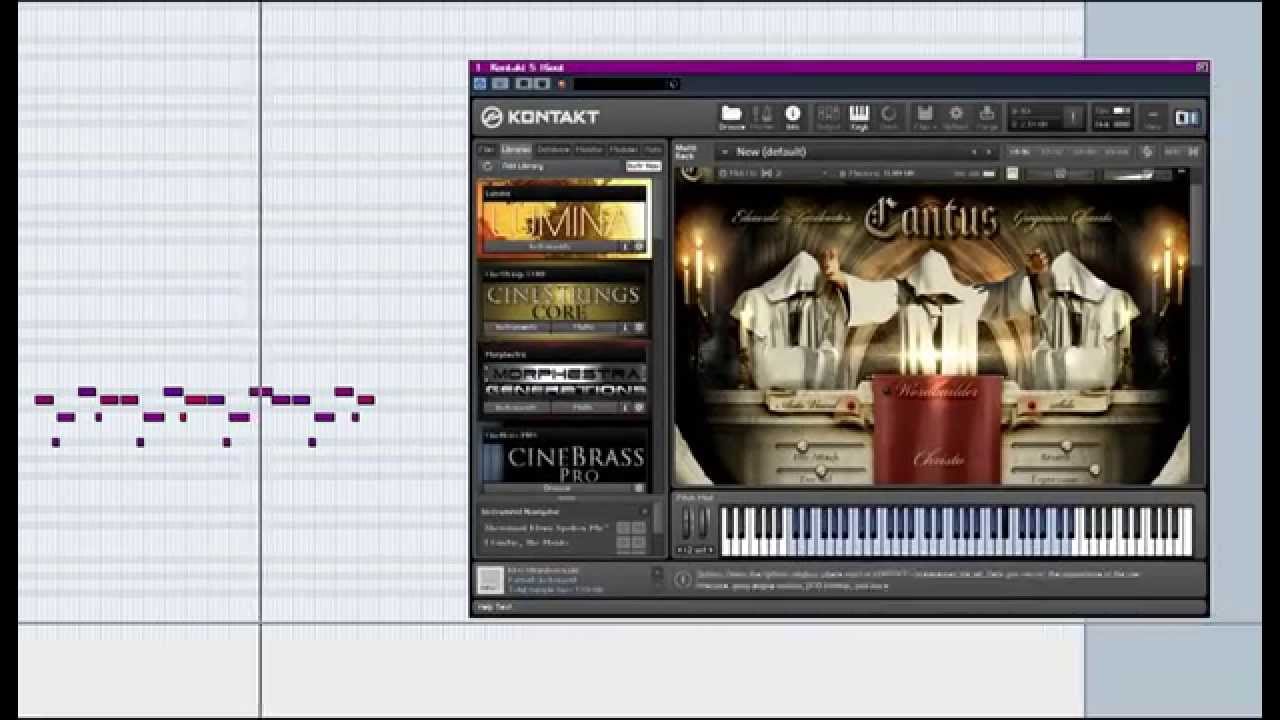This screenshot has width=1280, height=720.
Task: Click the Master editor icon in Kontakt header
Action: pos(763,116)
